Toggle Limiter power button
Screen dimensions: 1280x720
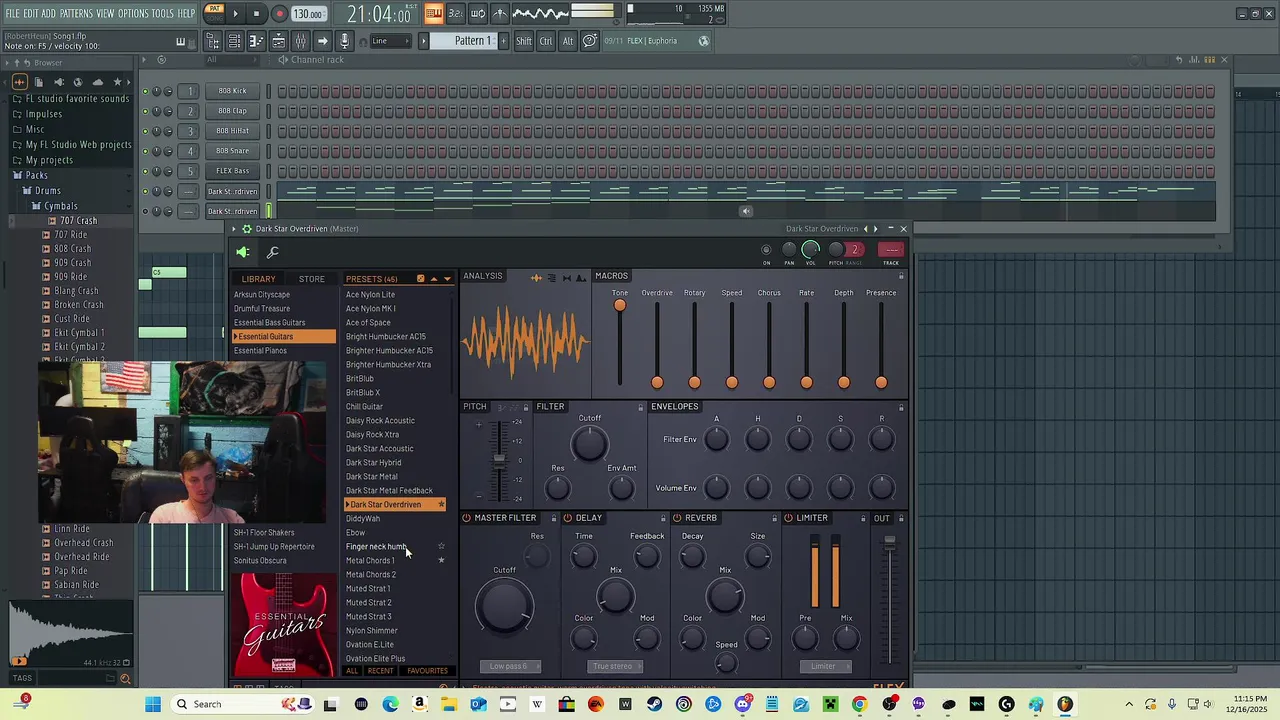[789, 518]
